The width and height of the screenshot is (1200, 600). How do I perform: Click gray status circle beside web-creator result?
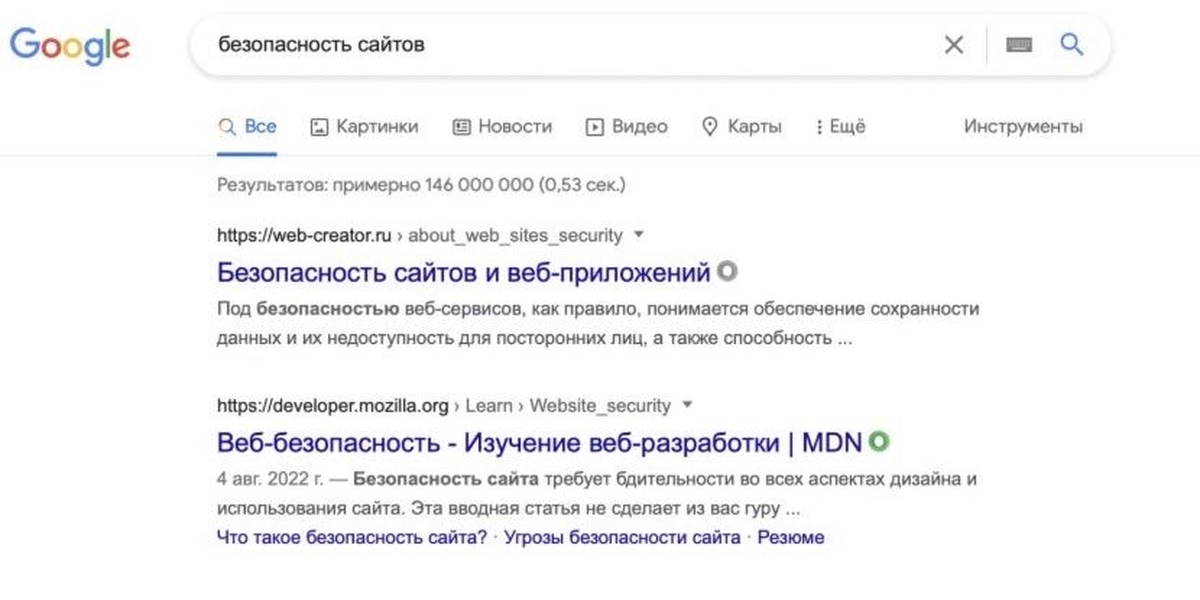coord(728,271)
